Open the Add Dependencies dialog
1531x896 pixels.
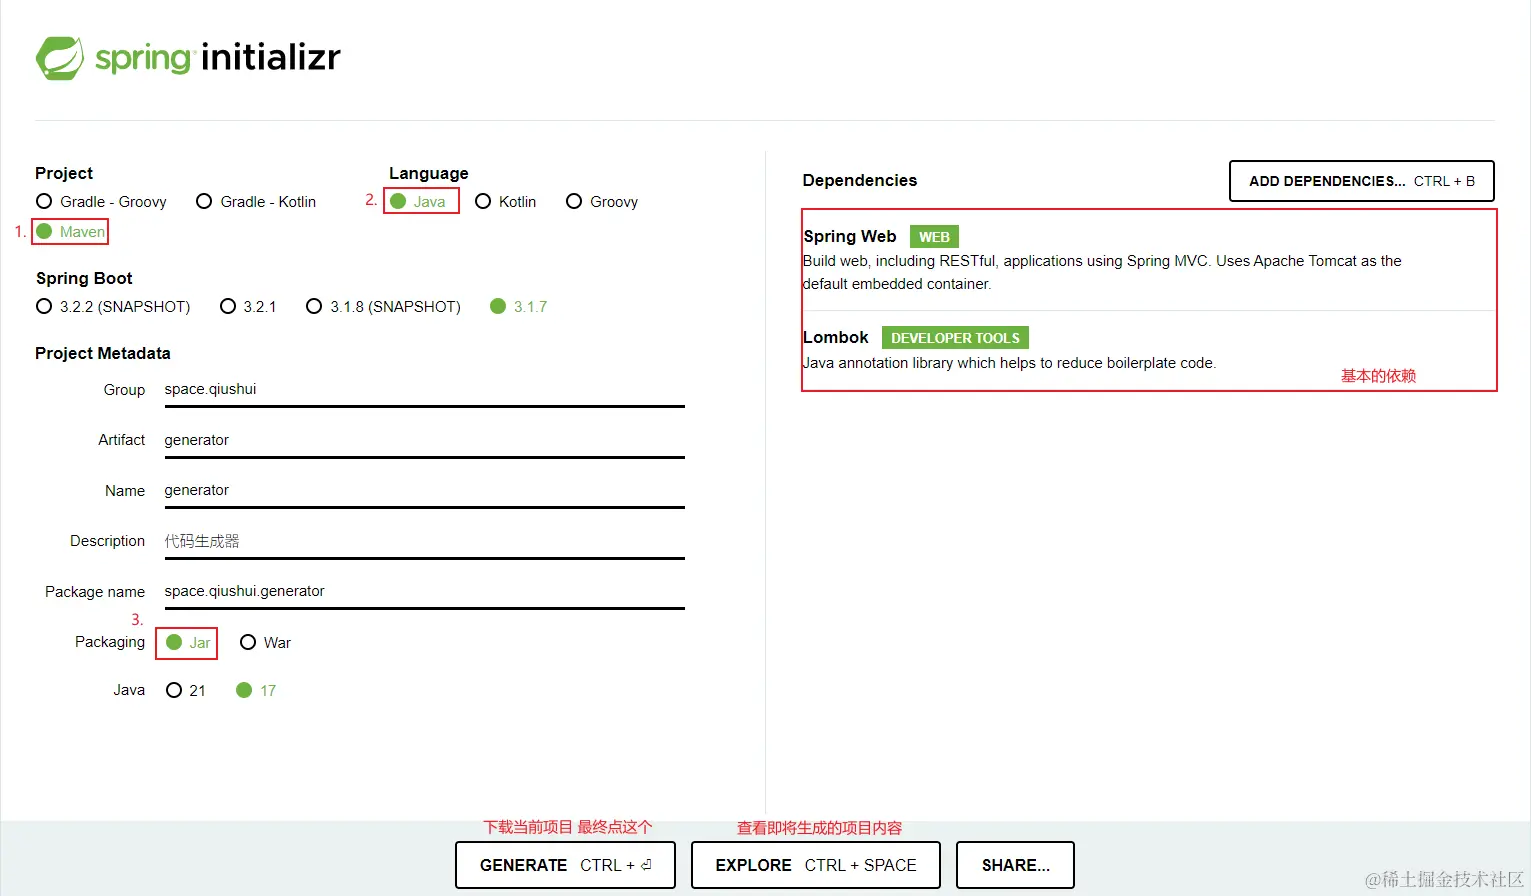pyautogui.click(x=1361, y=181)
